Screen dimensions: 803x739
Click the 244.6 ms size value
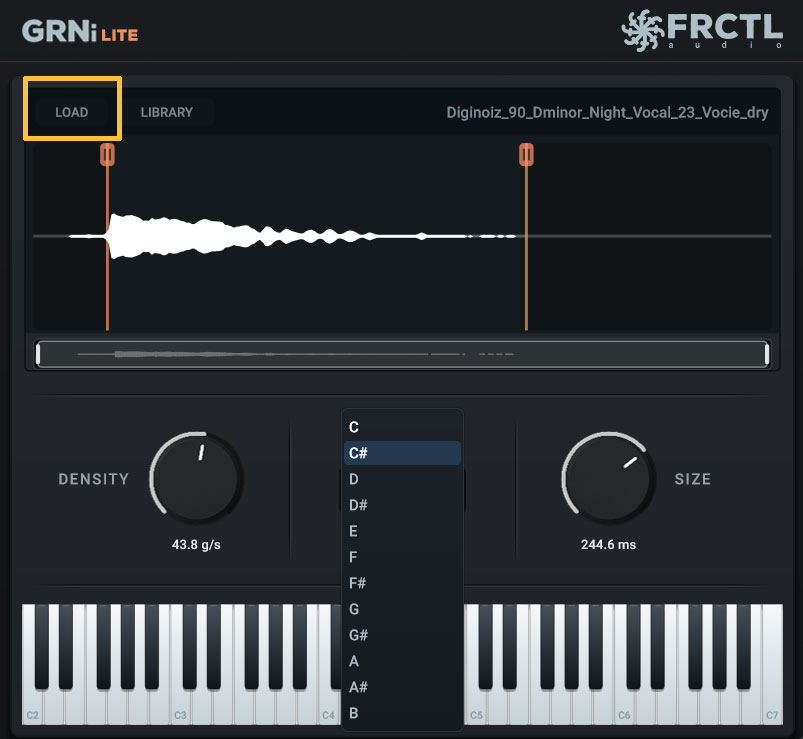[x=608, y=544]
